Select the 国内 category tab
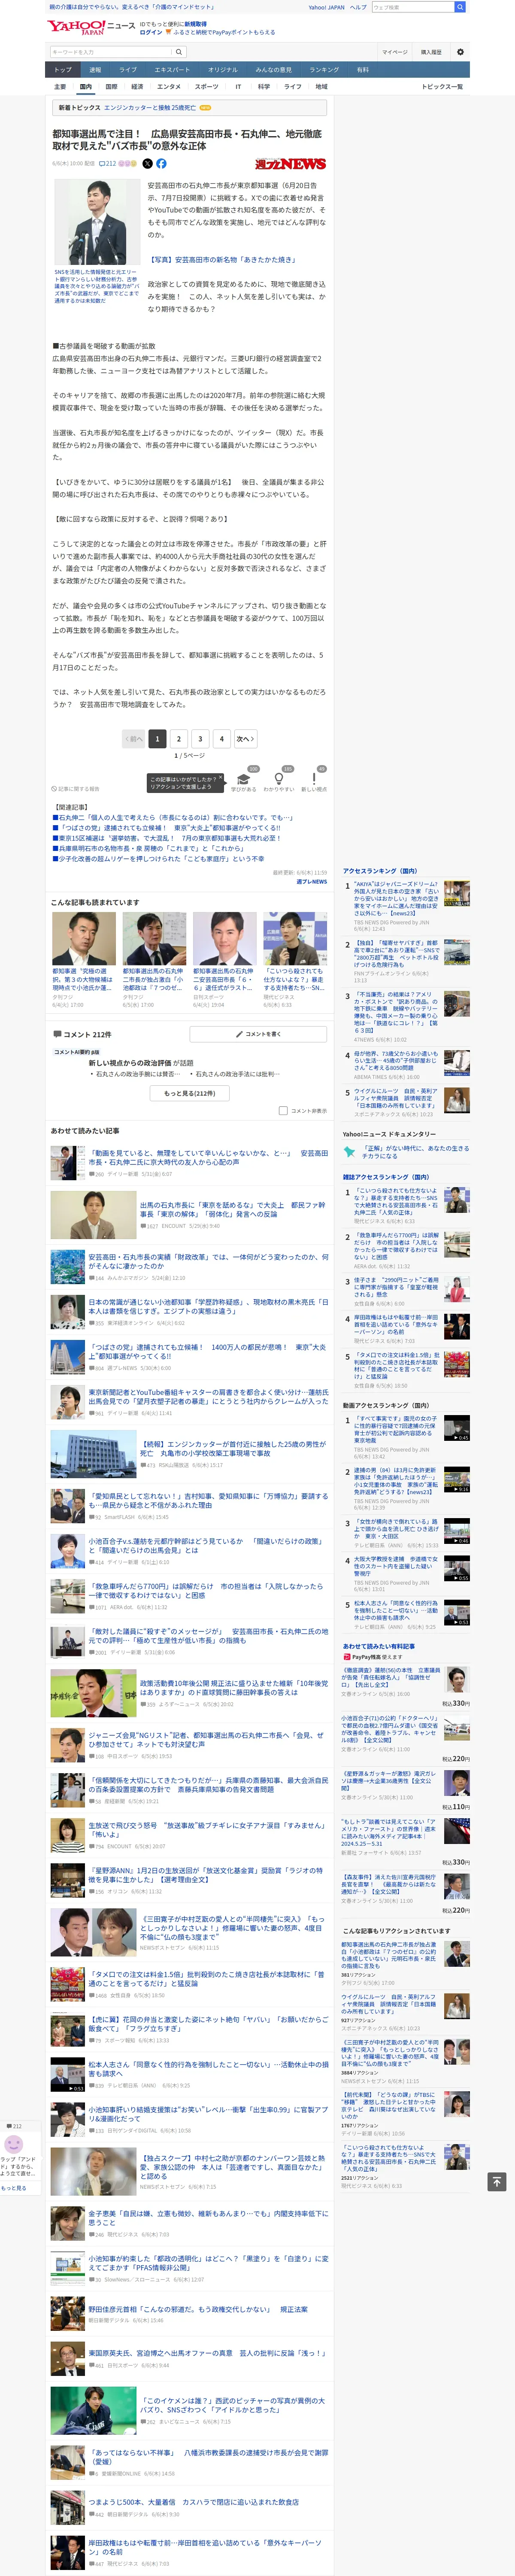The width and height of the screenshot is (515, 2576). [86, 87]
